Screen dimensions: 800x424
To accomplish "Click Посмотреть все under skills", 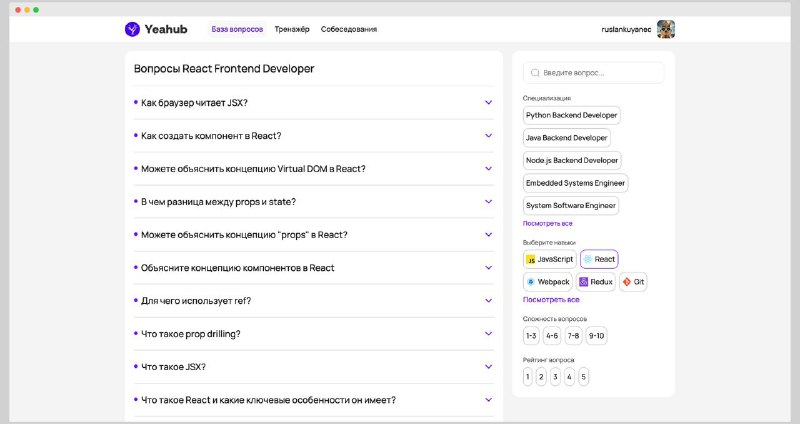I will 551,300.
